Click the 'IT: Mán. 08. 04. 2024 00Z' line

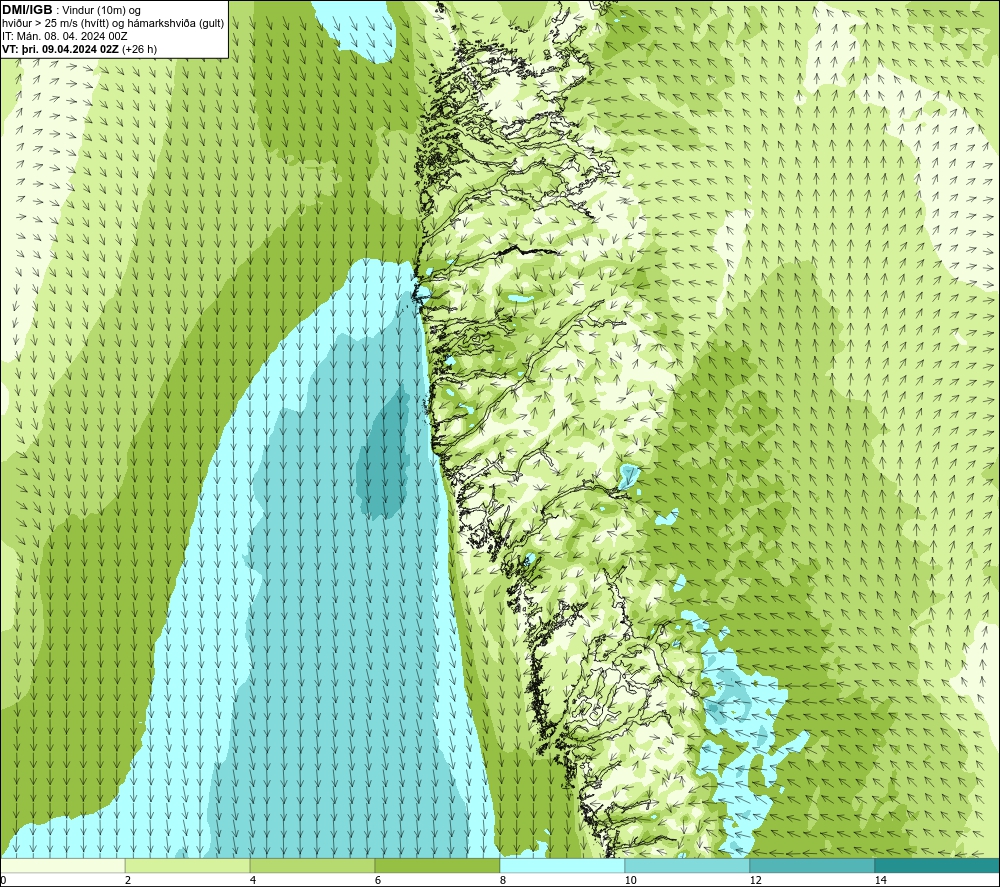(64, 36)
